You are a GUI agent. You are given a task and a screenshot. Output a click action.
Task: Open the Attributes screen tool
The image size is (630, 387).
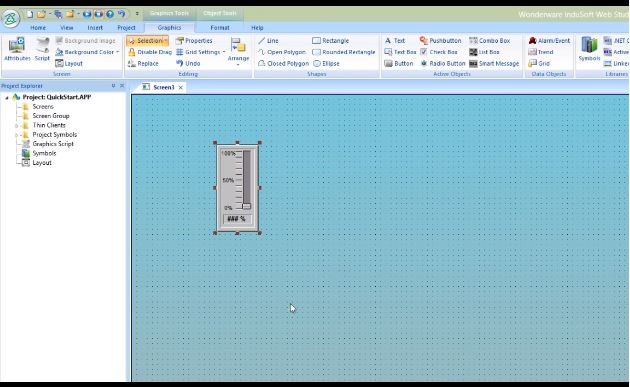[17, 49]
